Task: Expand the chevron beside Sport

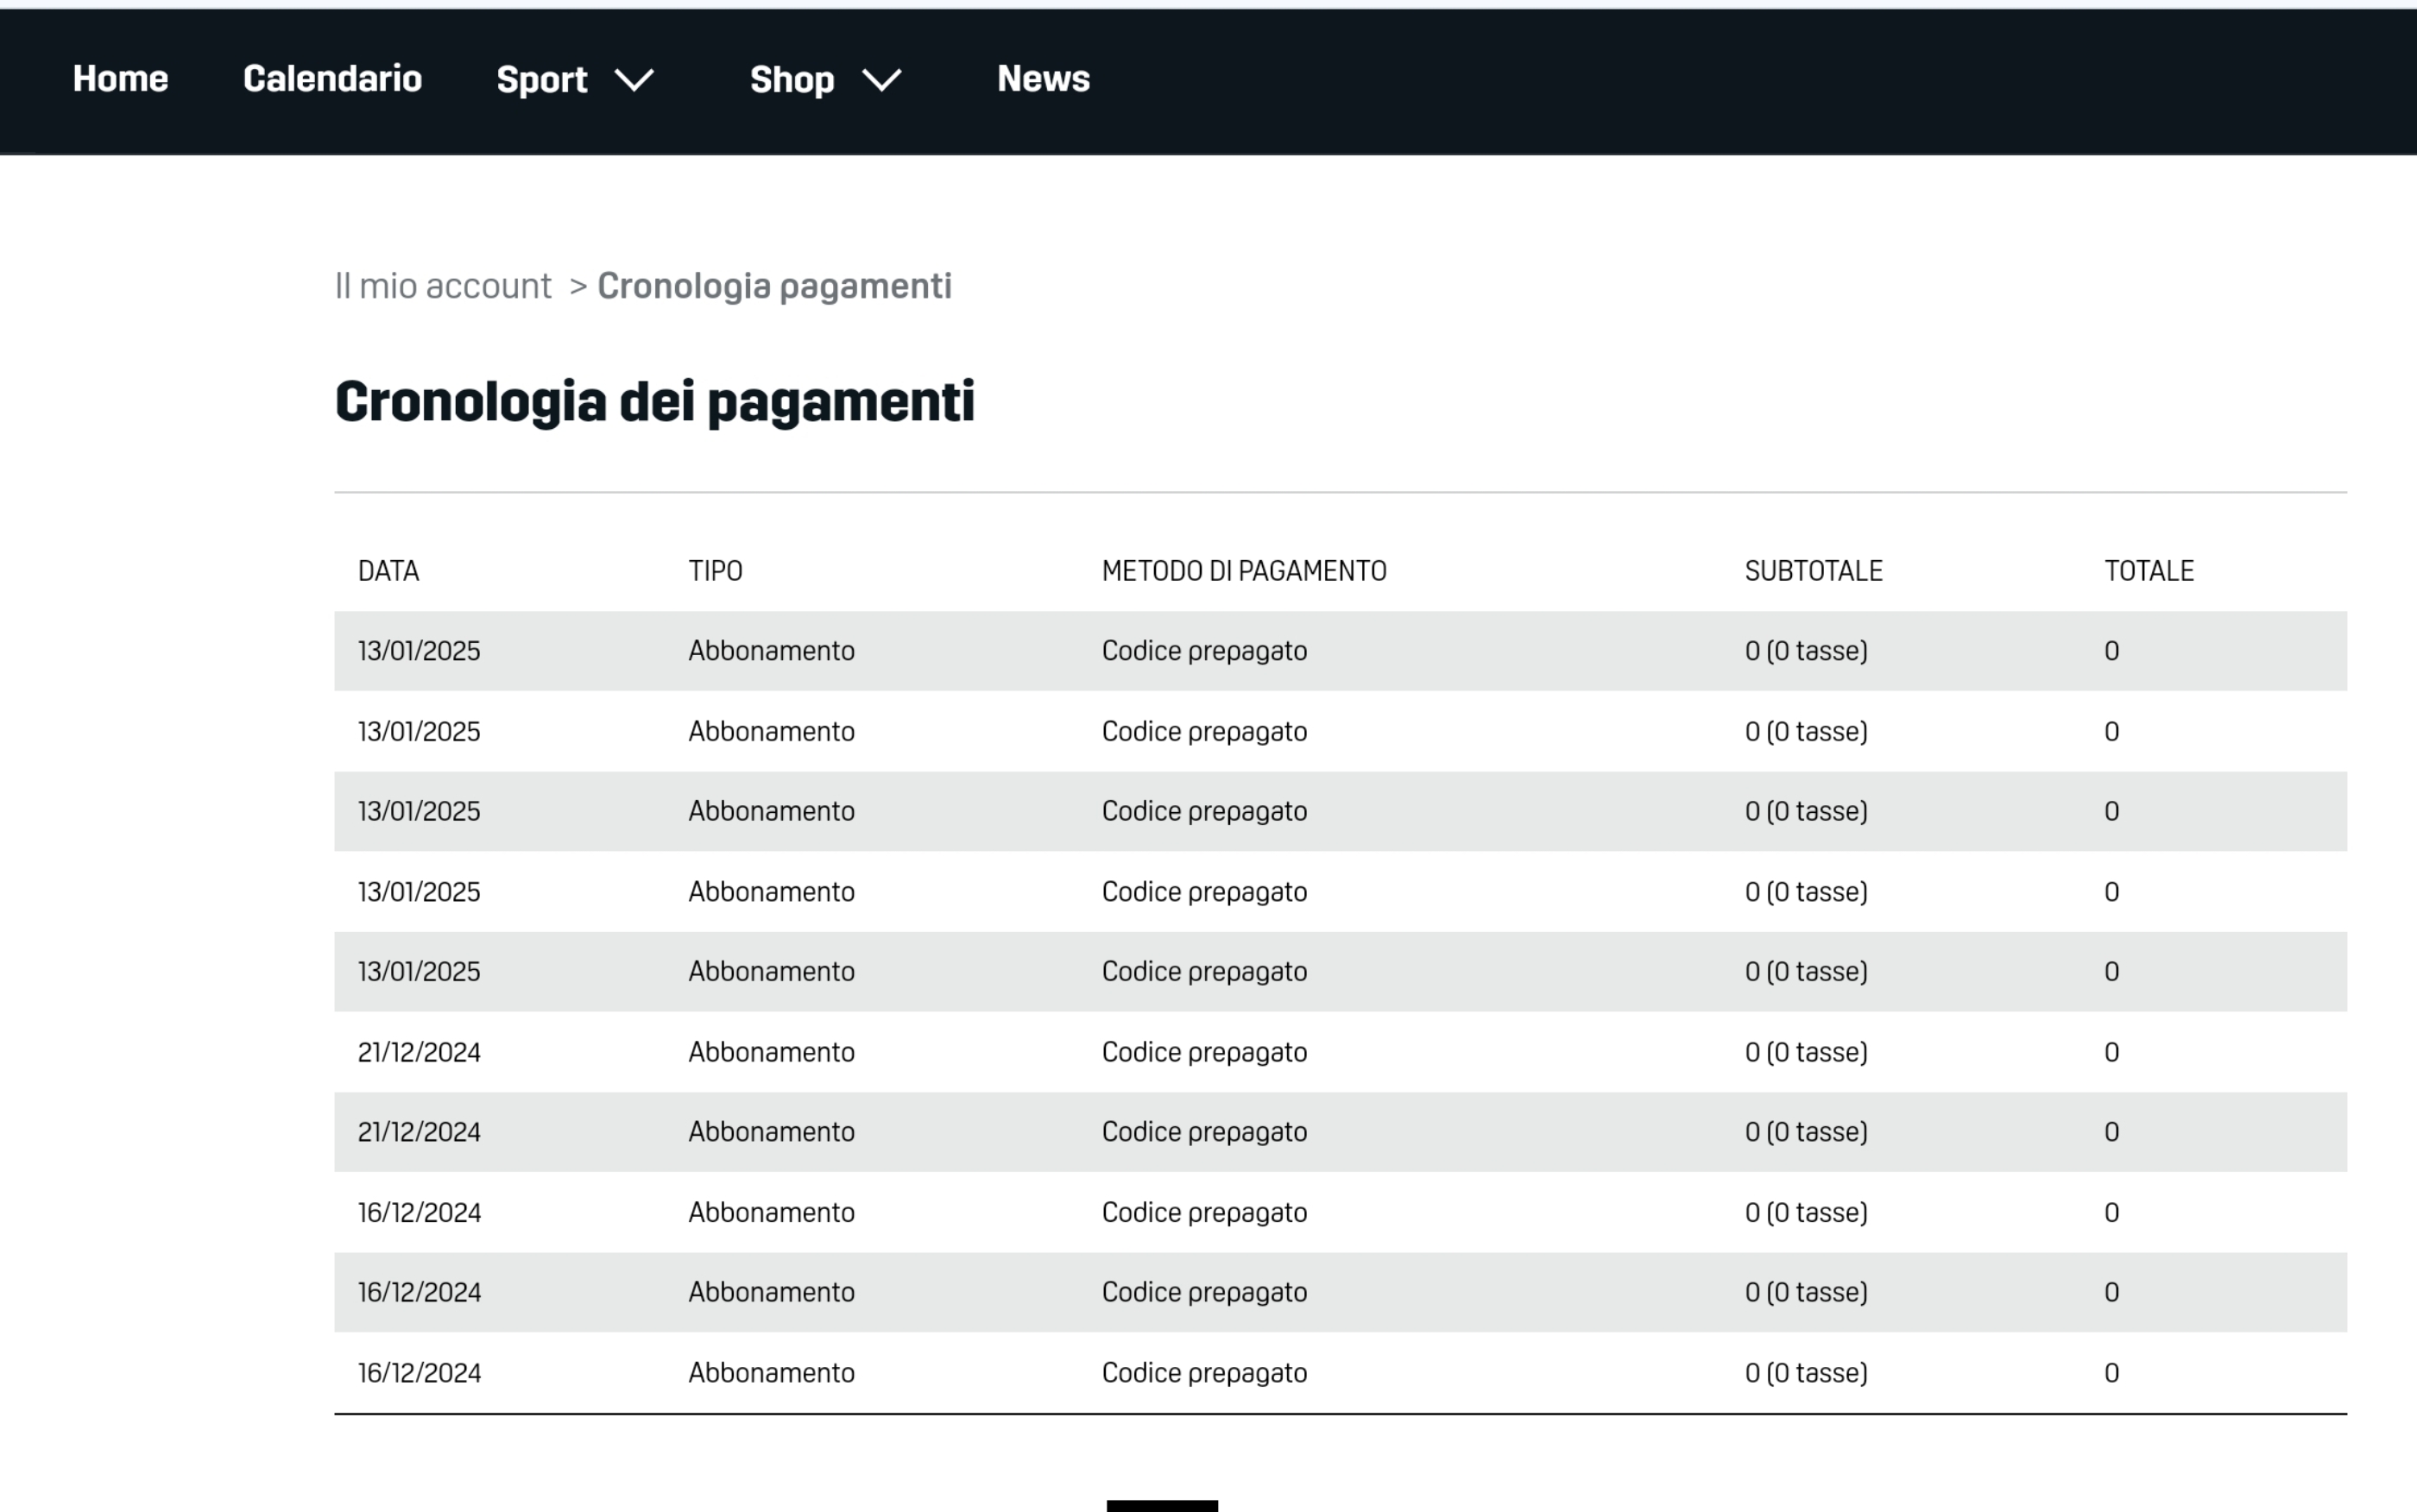Action: click(x=634, y=80)
